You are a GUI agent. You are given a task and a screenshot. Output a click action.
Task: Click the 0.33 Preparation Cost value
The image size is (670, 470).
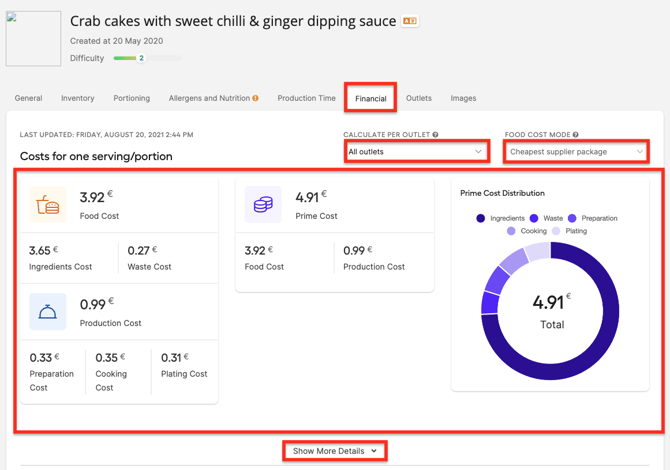point(44,358)
